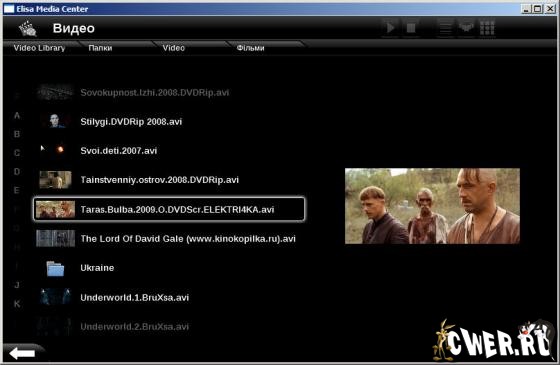Click the film clapperboard Video icon

(x=28, y=29)
